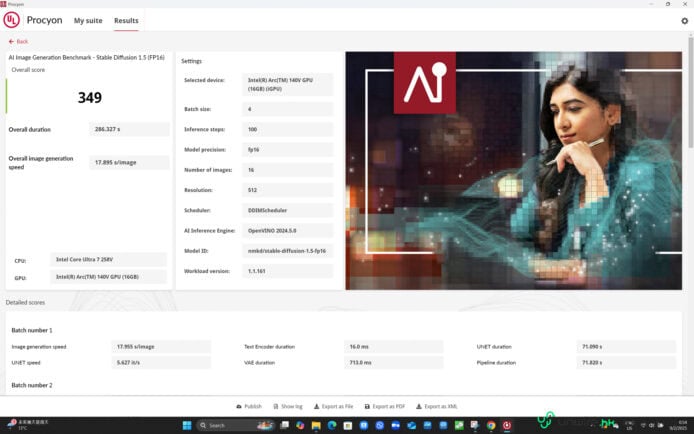The width and height of the screenshot is (694, 434).
Task: Open the Windows Start menu
Action: pyautogui.click(x=186, y=425)
